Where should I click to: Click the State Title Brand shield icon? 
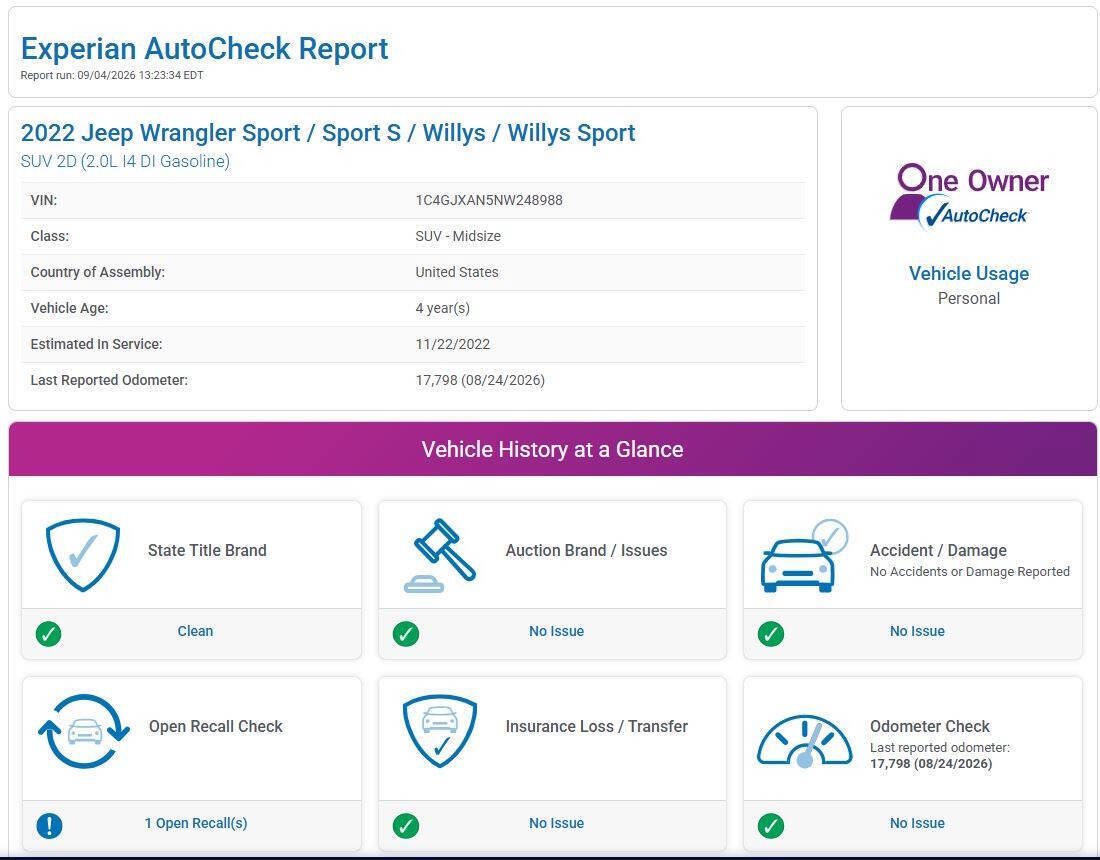click(83, 554)
